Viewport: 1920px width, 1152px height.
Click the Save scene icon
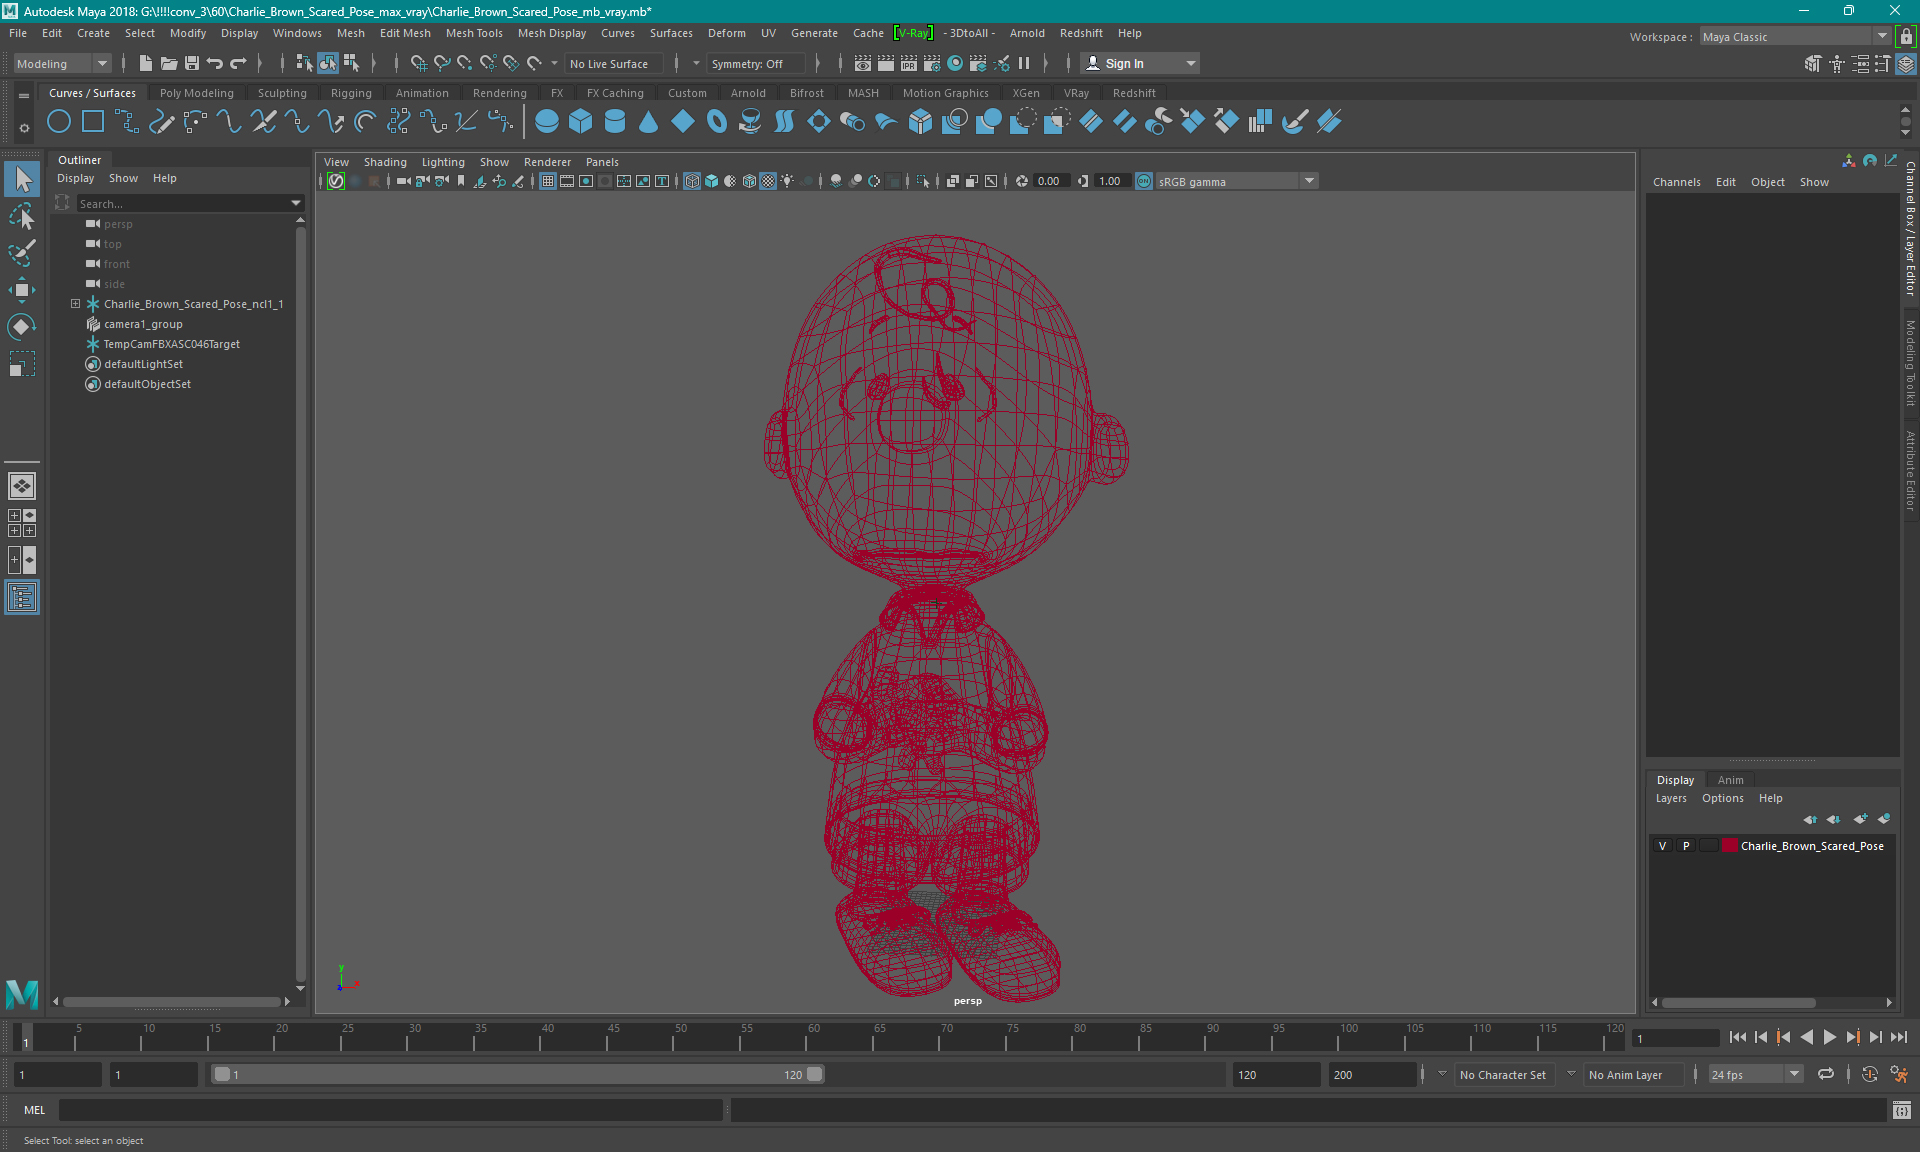coord(192,63)
